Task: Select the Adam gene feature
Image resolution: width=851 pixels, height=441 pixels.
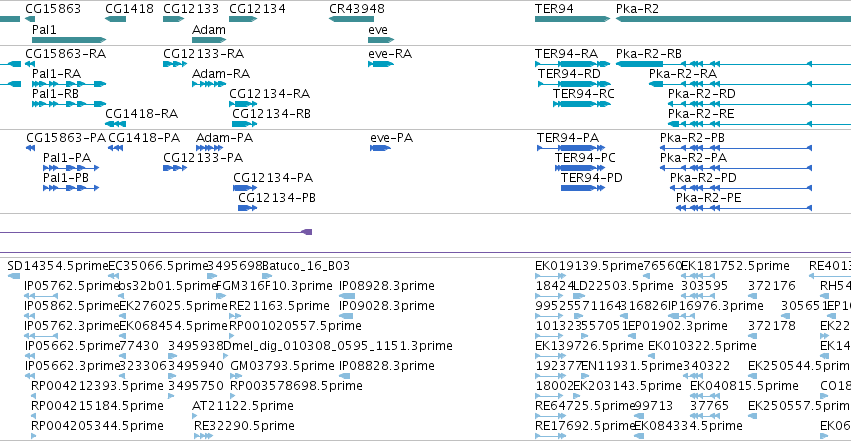Action: (x=209, y=40)
